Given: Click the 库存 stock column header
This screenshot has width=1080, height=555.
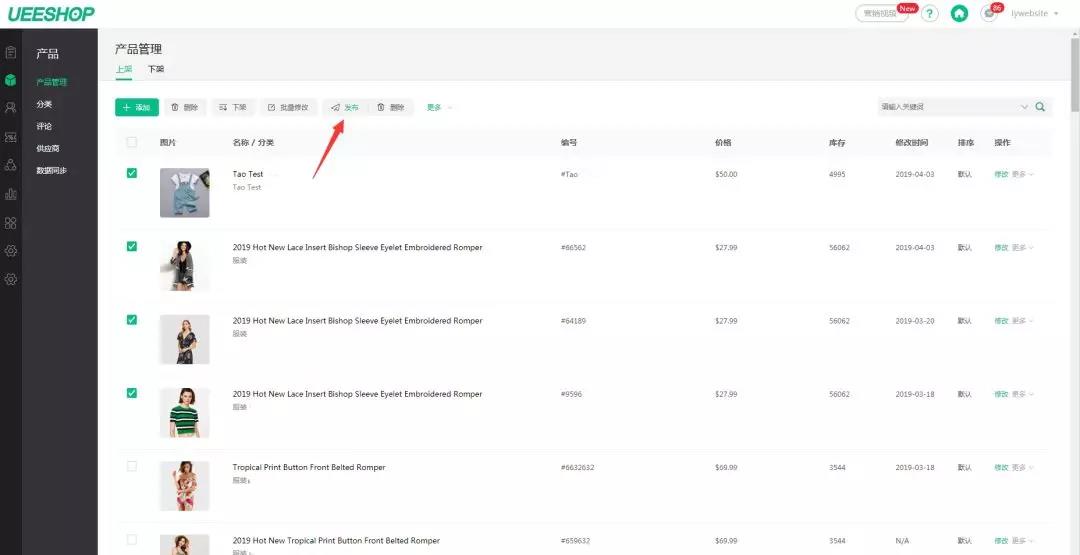Looking at the screenshot, I should click(837, 143).
